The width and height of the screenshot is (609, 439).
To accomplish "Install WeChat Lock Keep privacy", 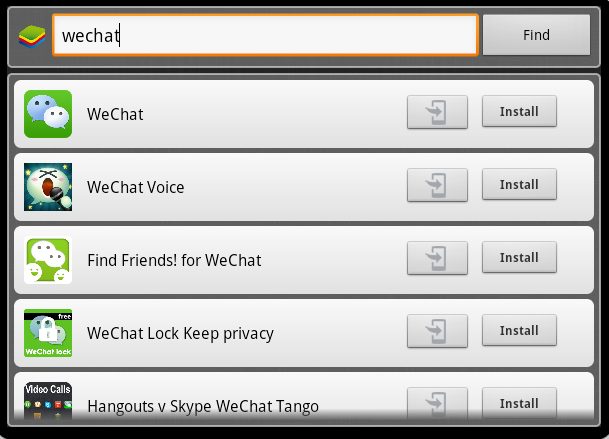I will coord(519,330).
